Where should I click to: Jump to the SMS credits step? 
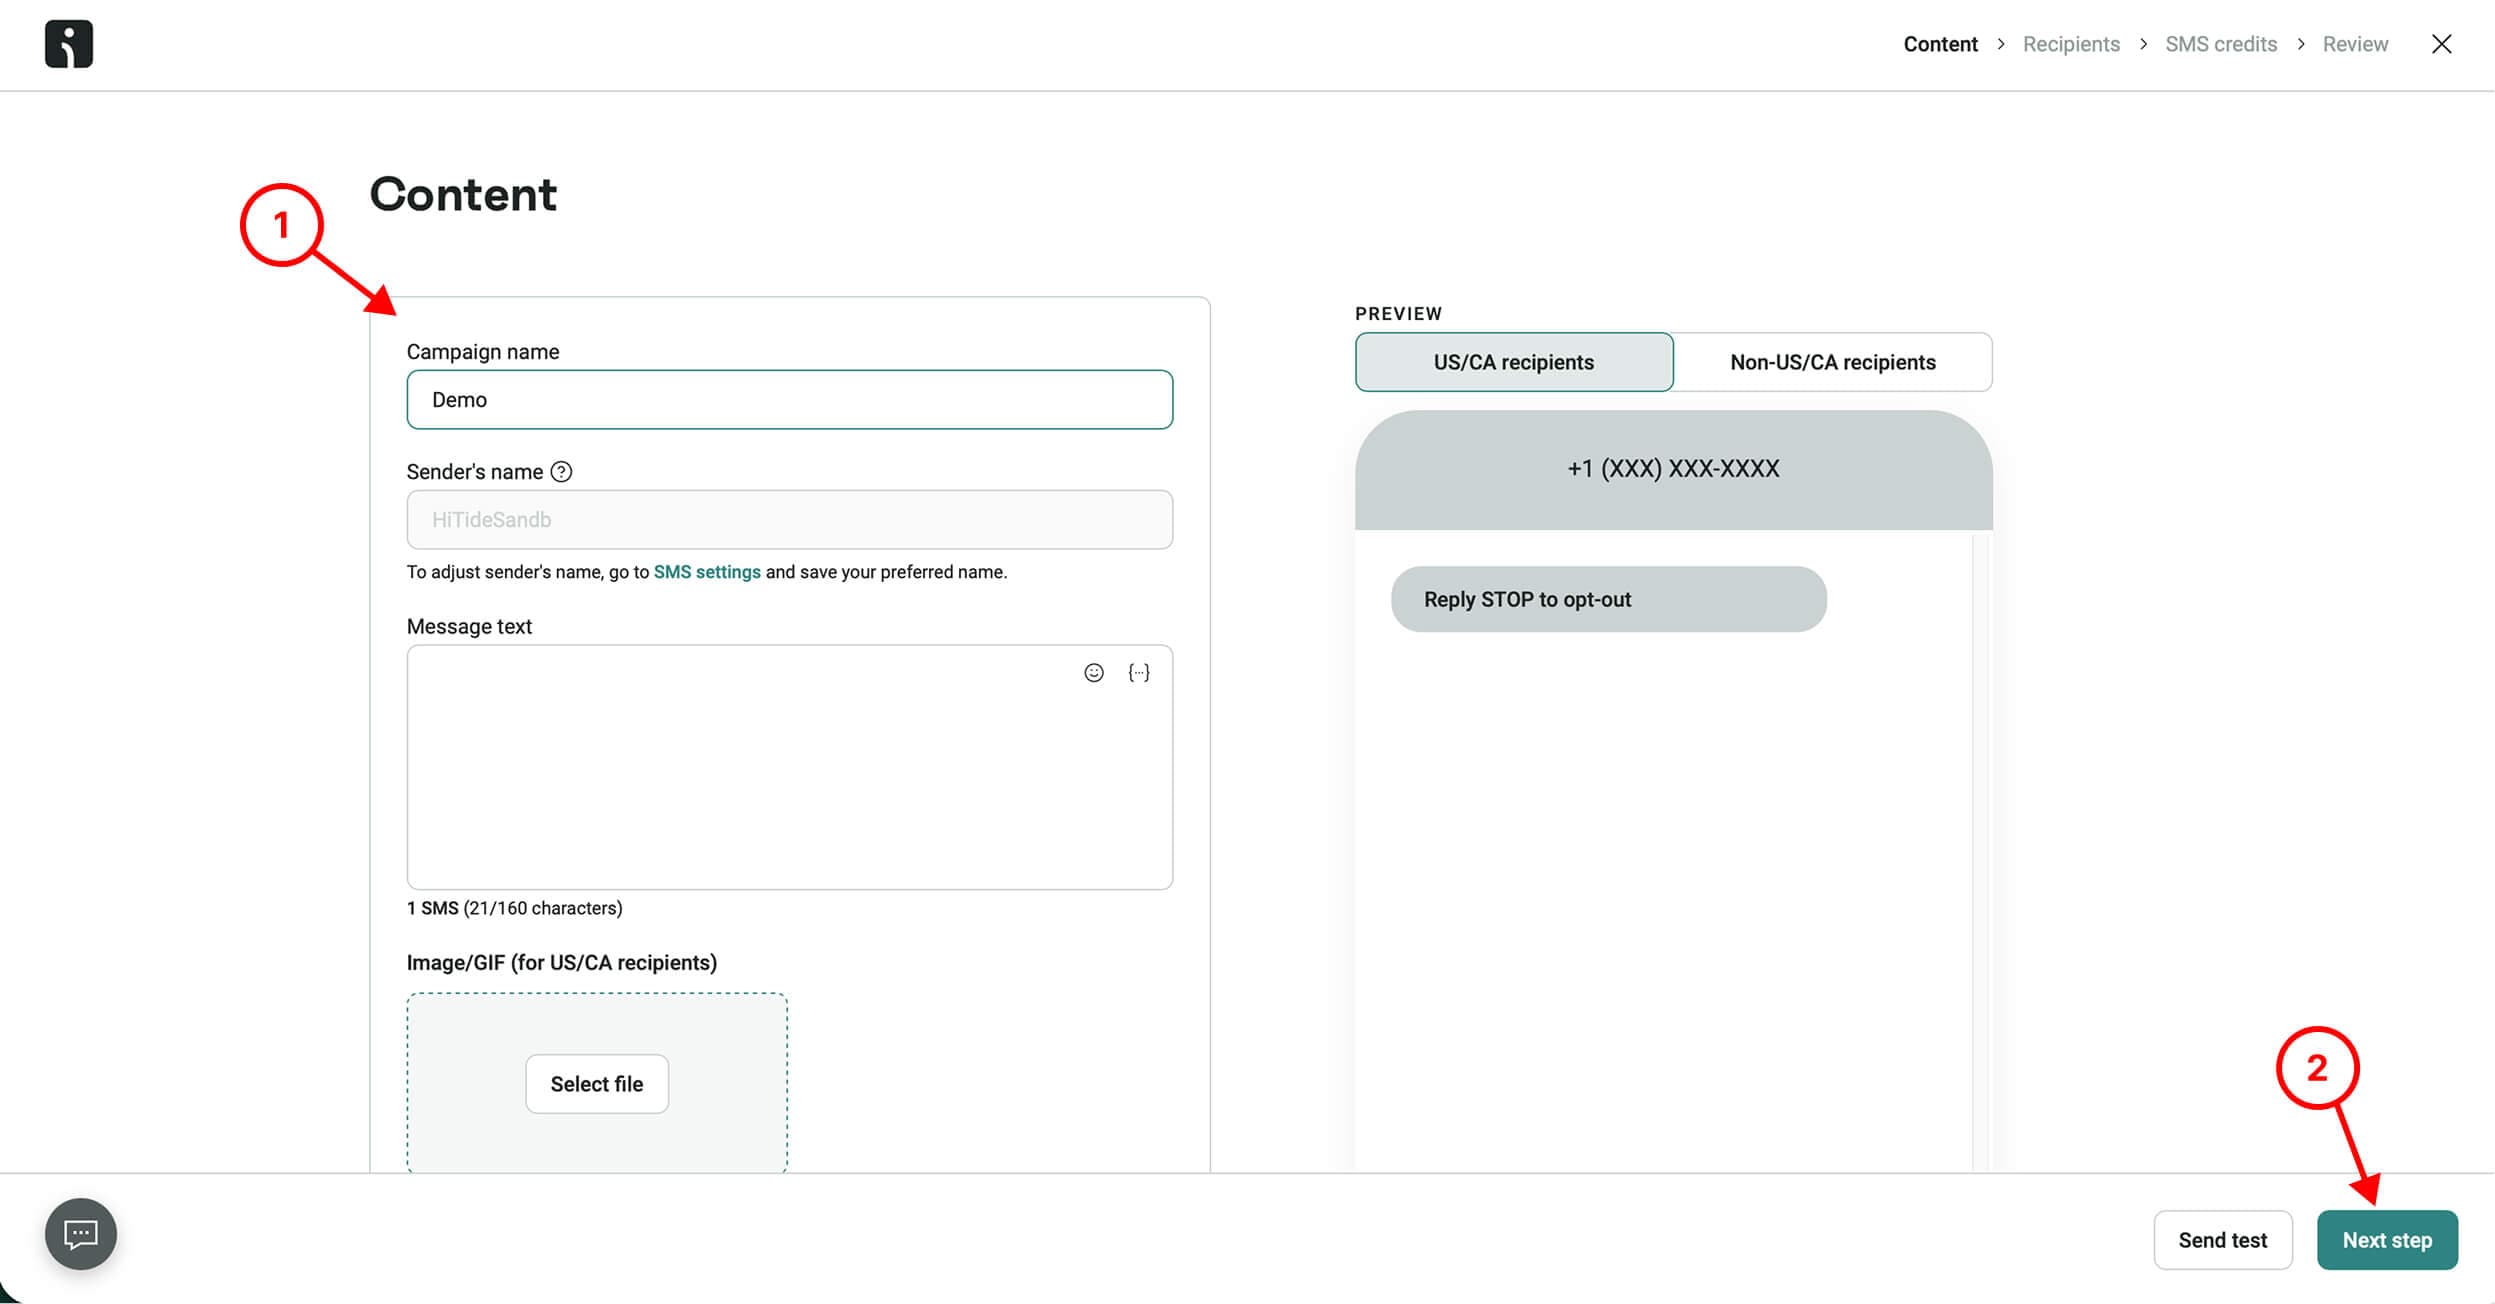click(x=2221, y=44)
